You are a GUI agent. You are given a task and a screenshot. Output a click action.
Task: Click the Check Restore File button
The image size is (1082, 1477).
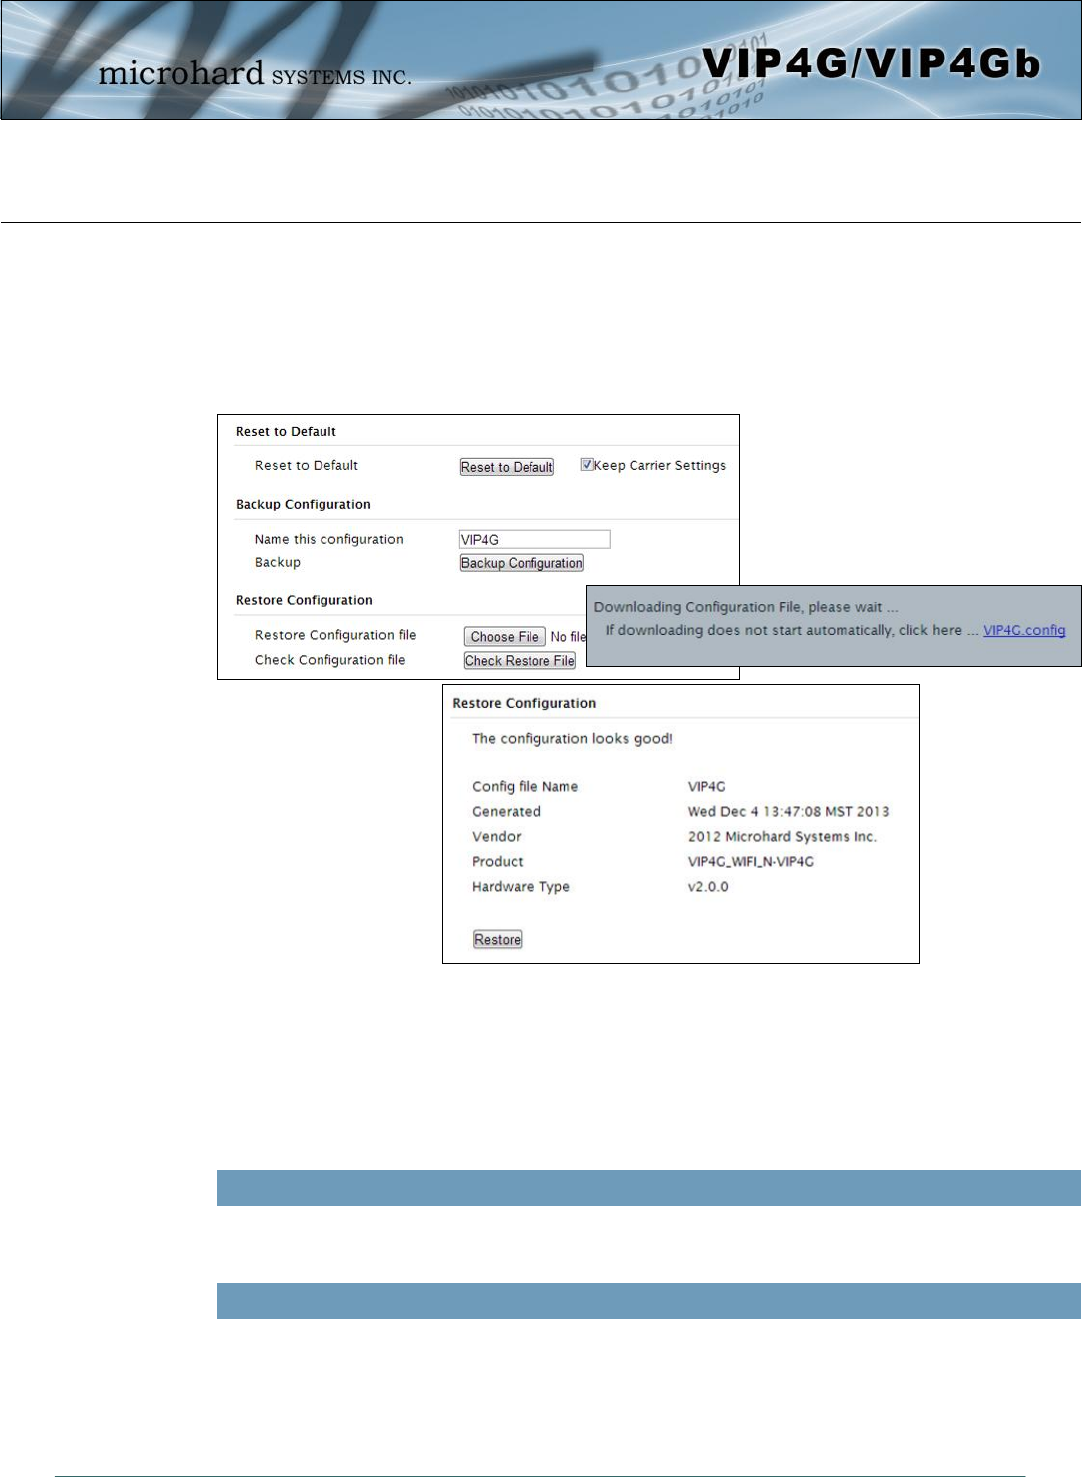[x=519, y=661]
